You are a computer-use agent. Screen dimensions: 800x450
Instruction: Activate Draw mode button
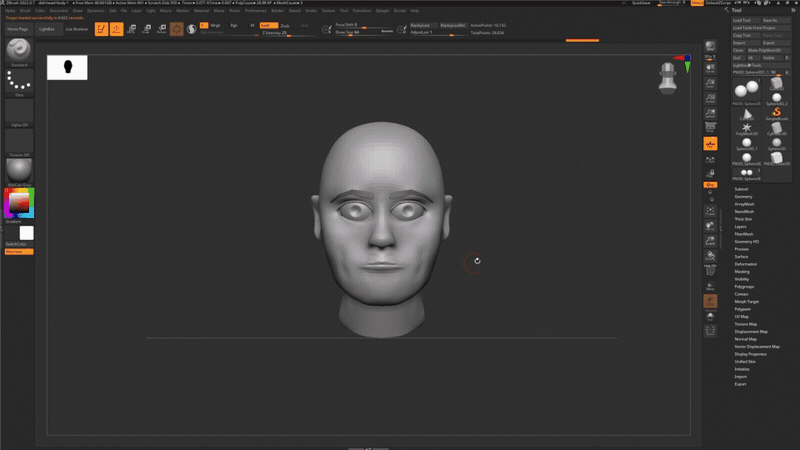click(x=117, y=29)
